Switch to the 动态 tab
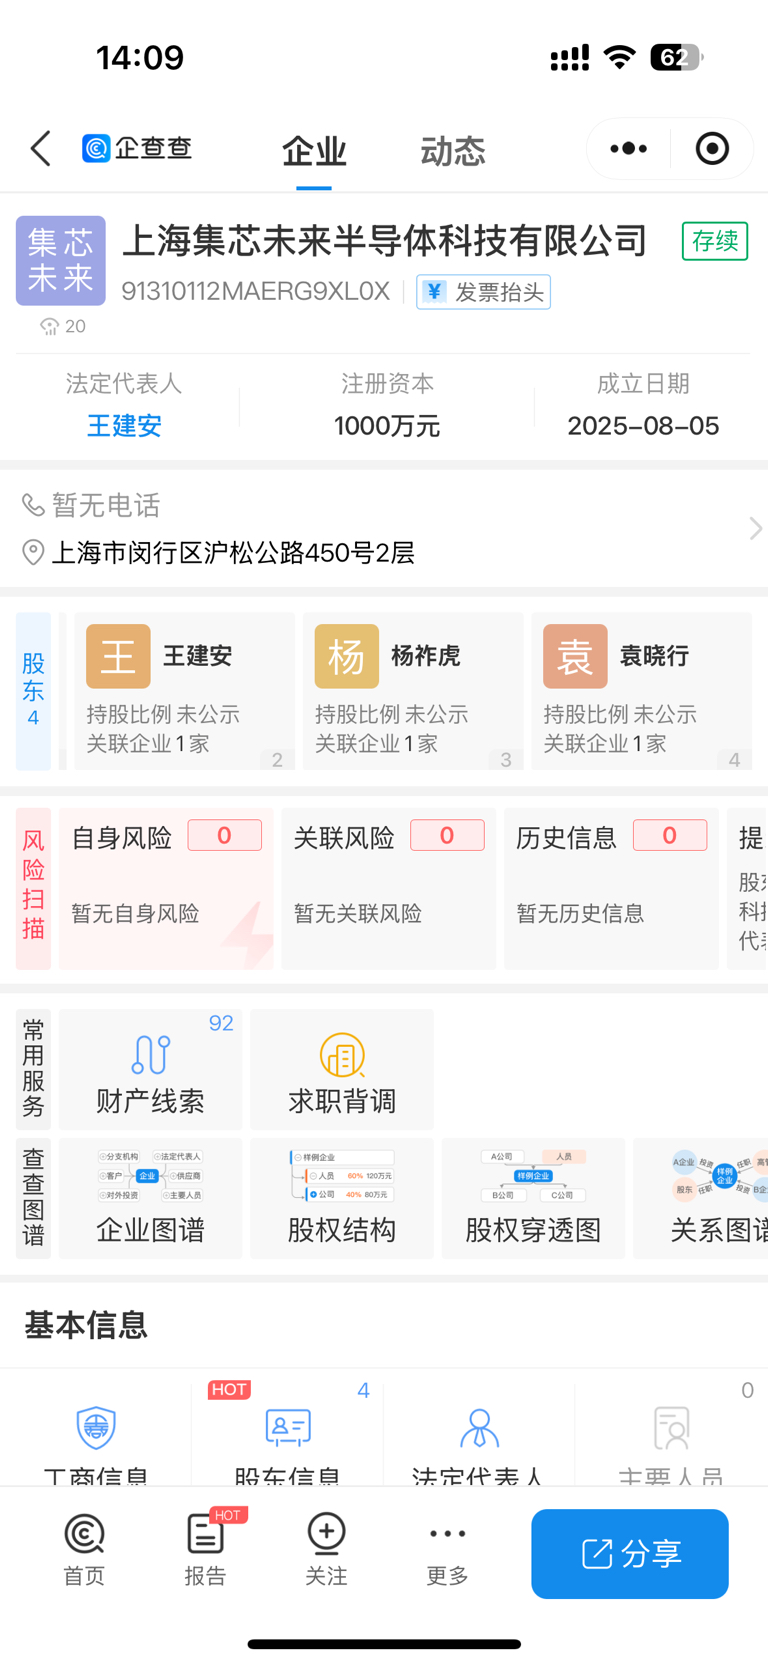The height and width of the screenshot is (1665, 769). pyautogui.click(x=453, y=152)
